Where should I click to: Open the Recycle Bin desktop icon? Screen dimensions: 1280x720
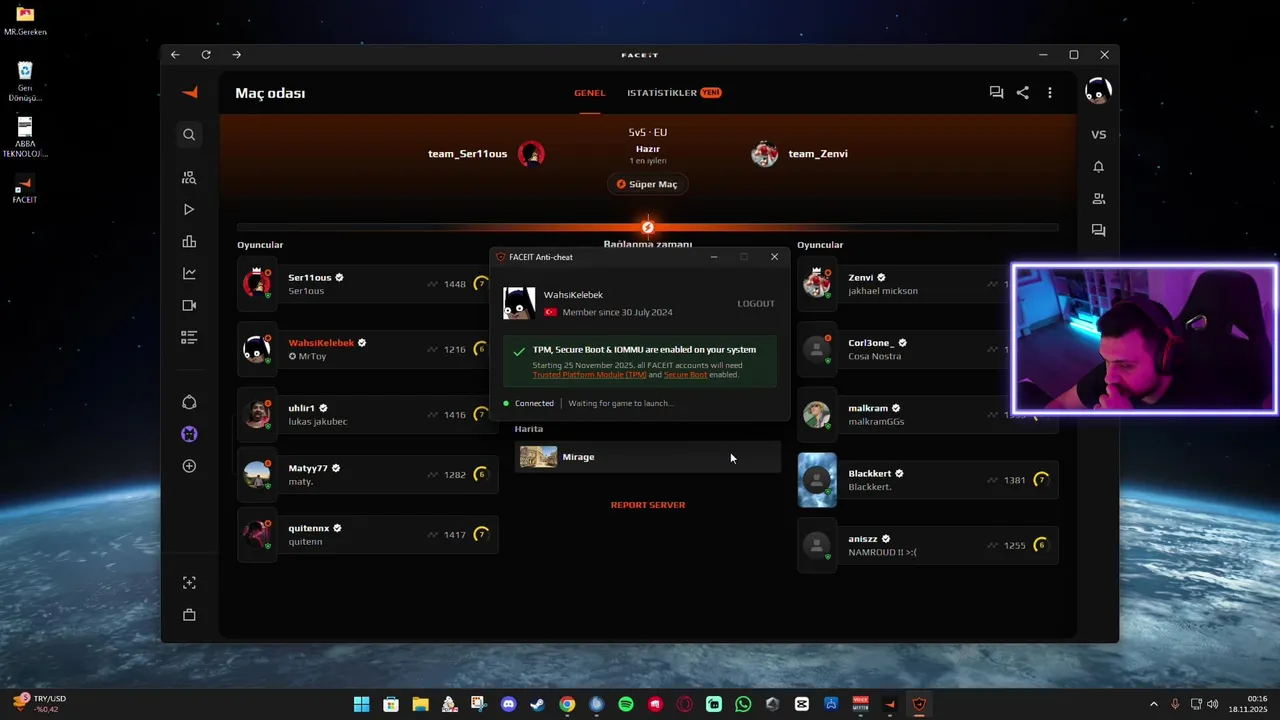click(x=25, y=82)
